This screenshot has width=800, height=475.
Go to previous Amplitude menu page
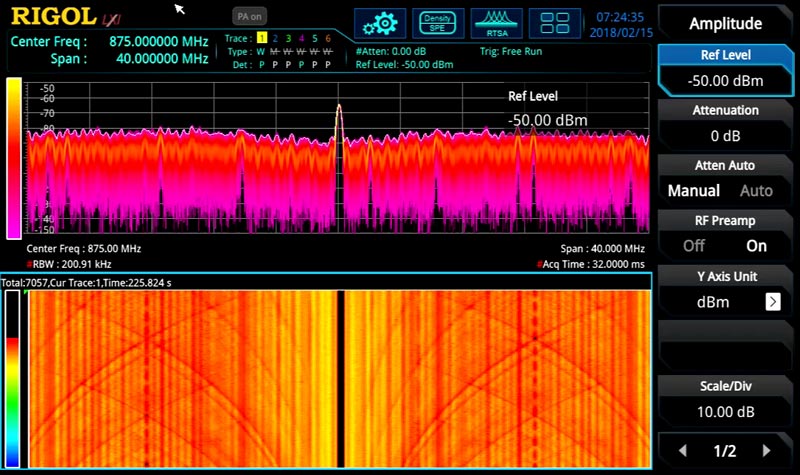682,451
